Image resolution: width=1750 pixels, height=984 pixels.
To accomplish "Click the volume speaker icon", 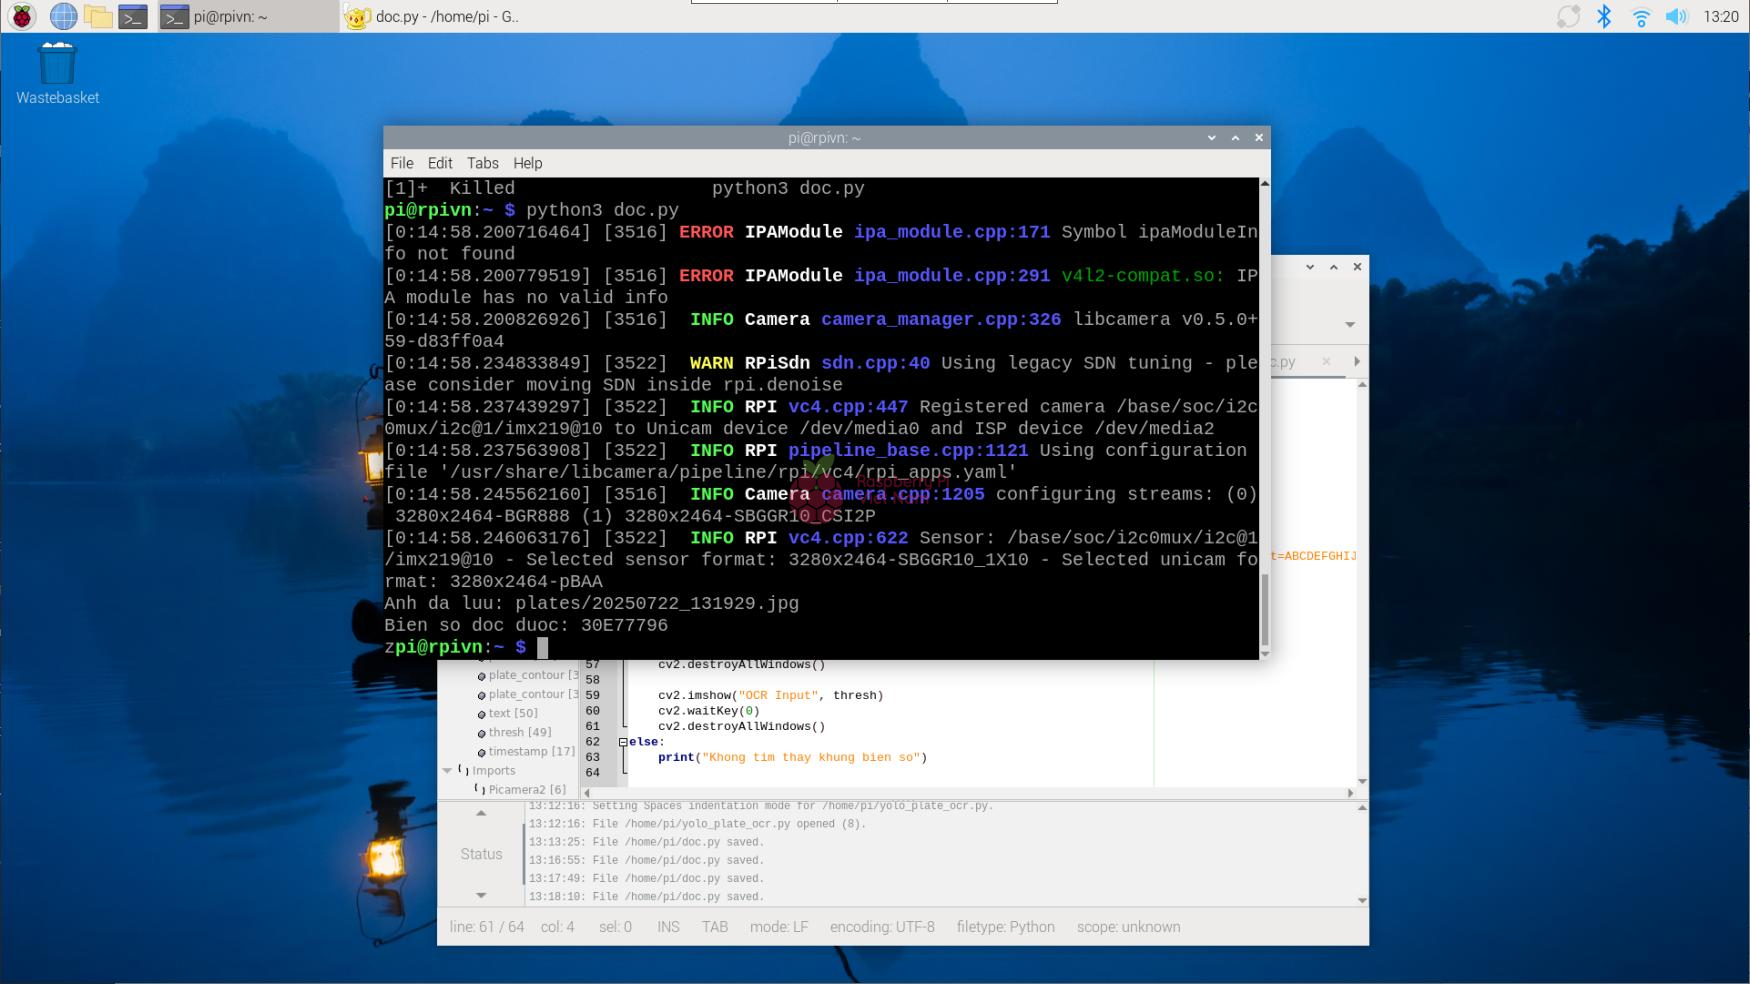I will tap(1676, 16).
